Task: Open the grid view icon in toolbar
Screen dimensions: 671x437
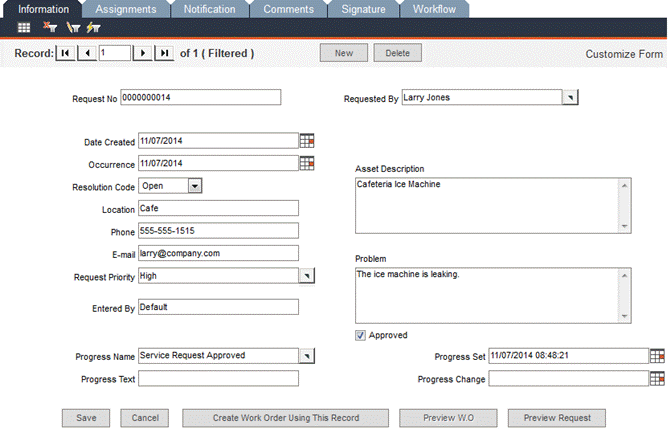Action: (x=24, y=28)
